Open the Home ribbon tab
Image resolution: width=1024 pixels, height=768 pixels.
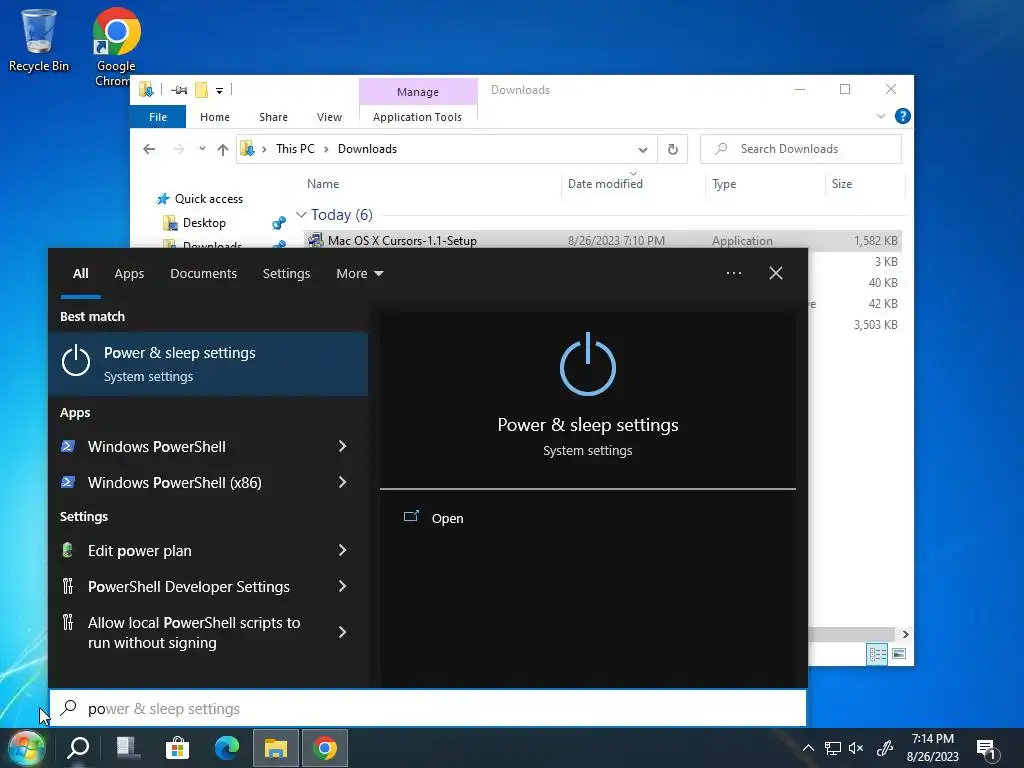tap(215, 117)
